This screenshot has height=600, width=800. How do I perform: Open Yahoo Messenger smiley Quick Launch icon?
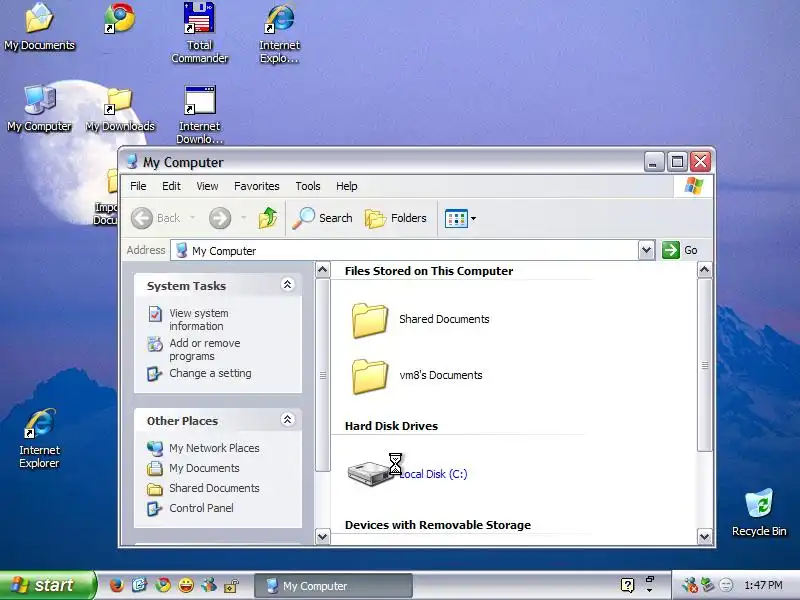[186, 585]
